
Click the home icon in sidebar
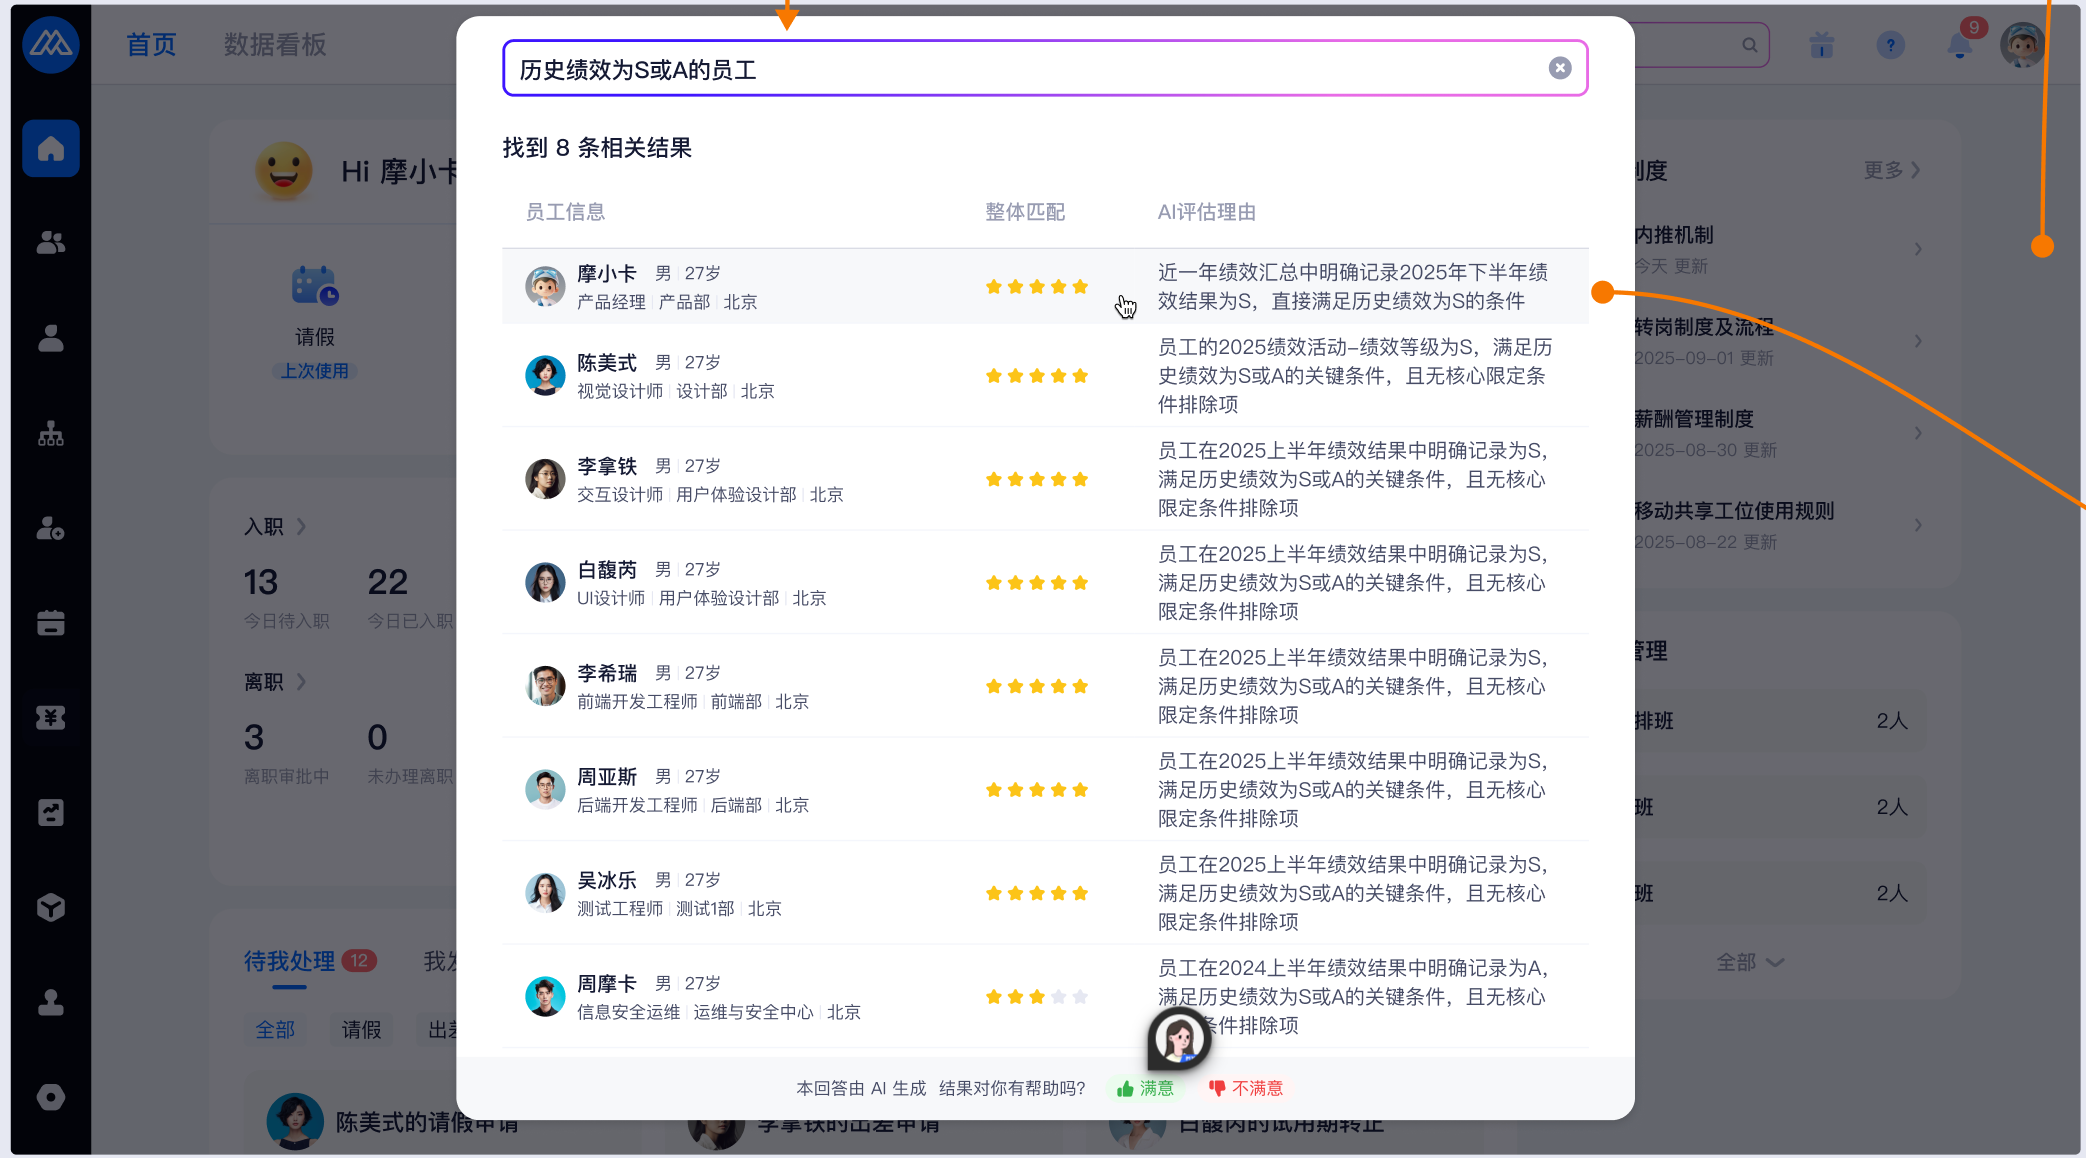coord(51,149)
